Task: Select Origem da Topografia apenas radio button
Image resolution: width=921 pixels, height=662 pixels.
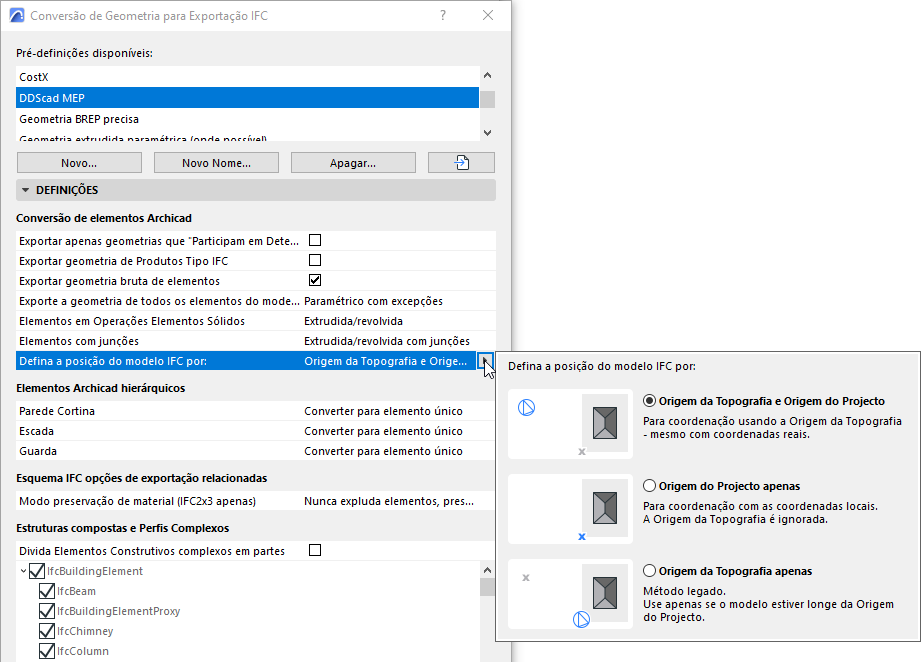Action: click(649, 571)
